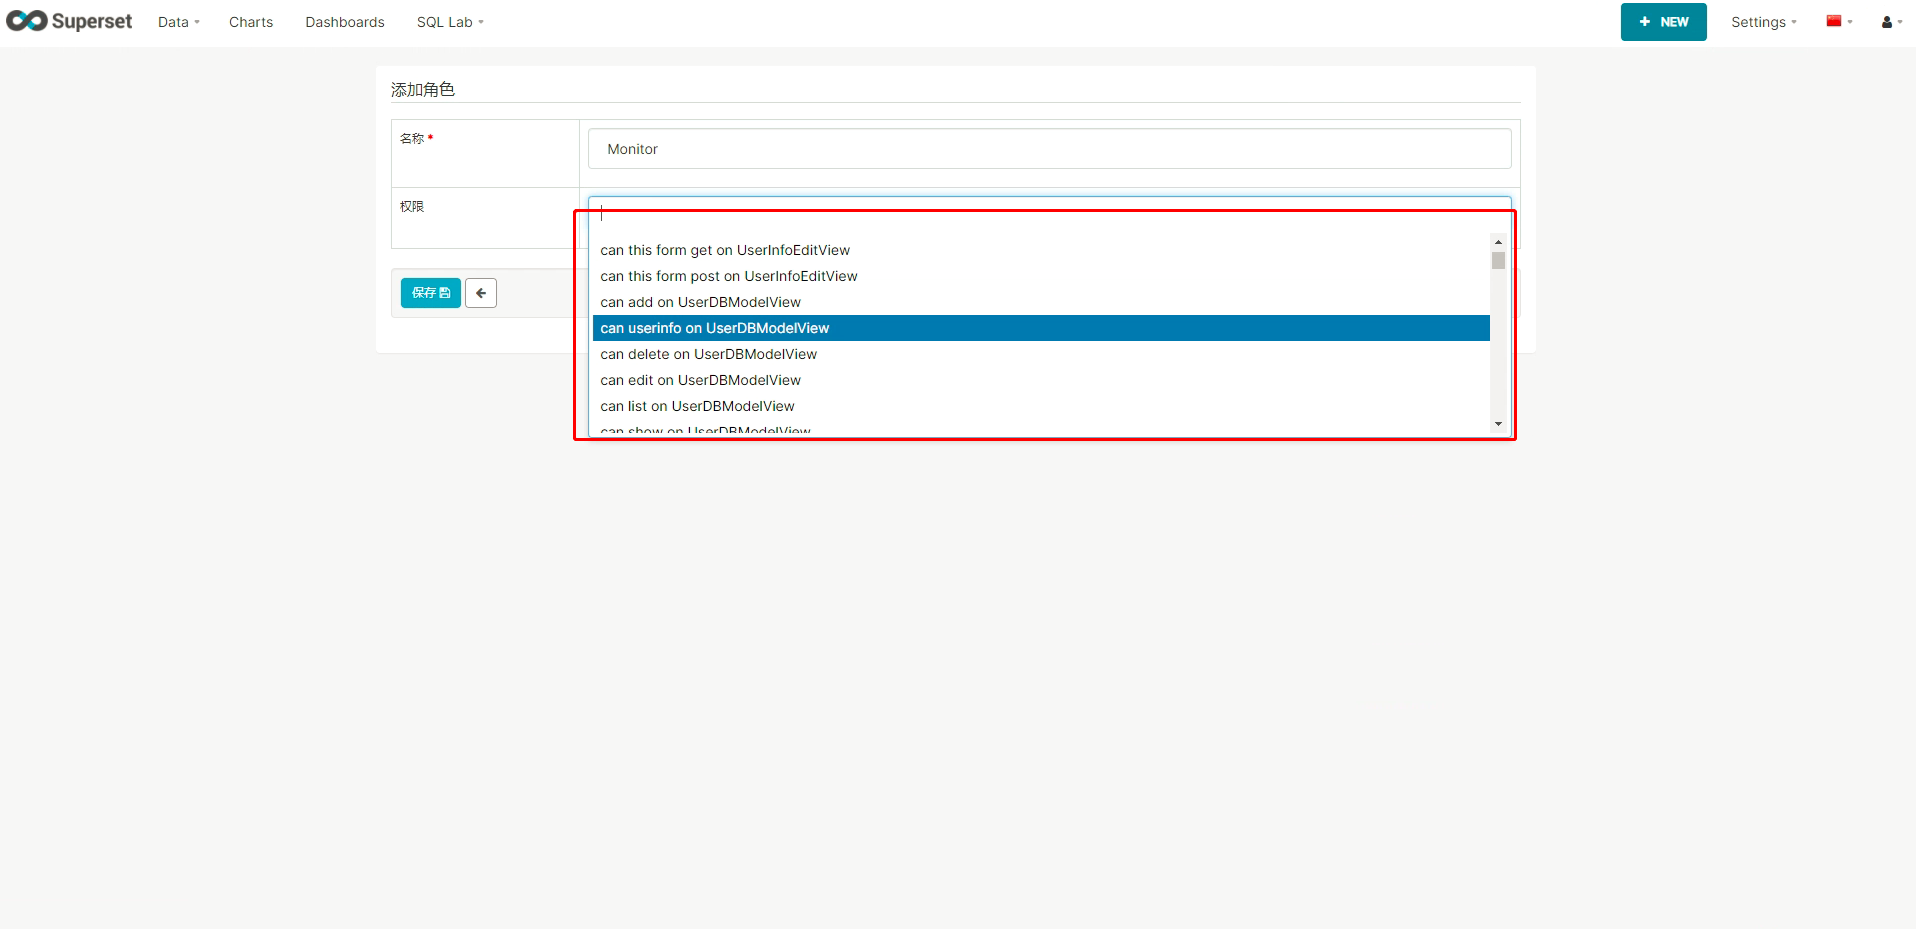Choose 'can delete on UserDBModelView'

coord(1041,354)
